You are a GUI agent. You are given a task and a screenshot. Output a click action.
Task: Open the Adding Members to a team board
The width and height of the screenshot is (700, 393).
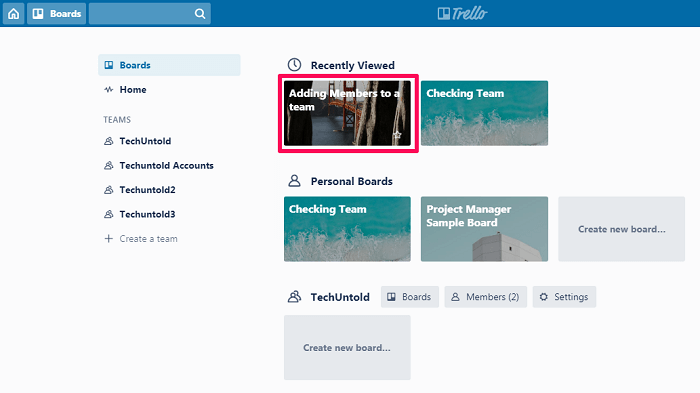347,113
